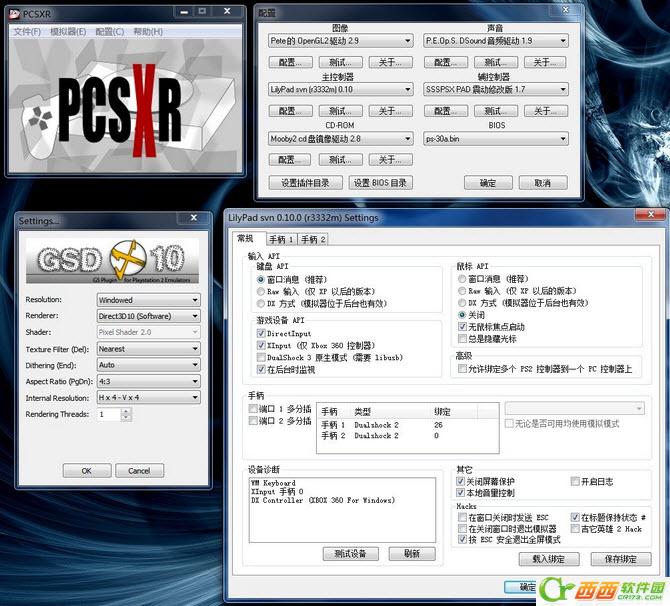Open the 帮助(H) menu in PCSXR

148,32
